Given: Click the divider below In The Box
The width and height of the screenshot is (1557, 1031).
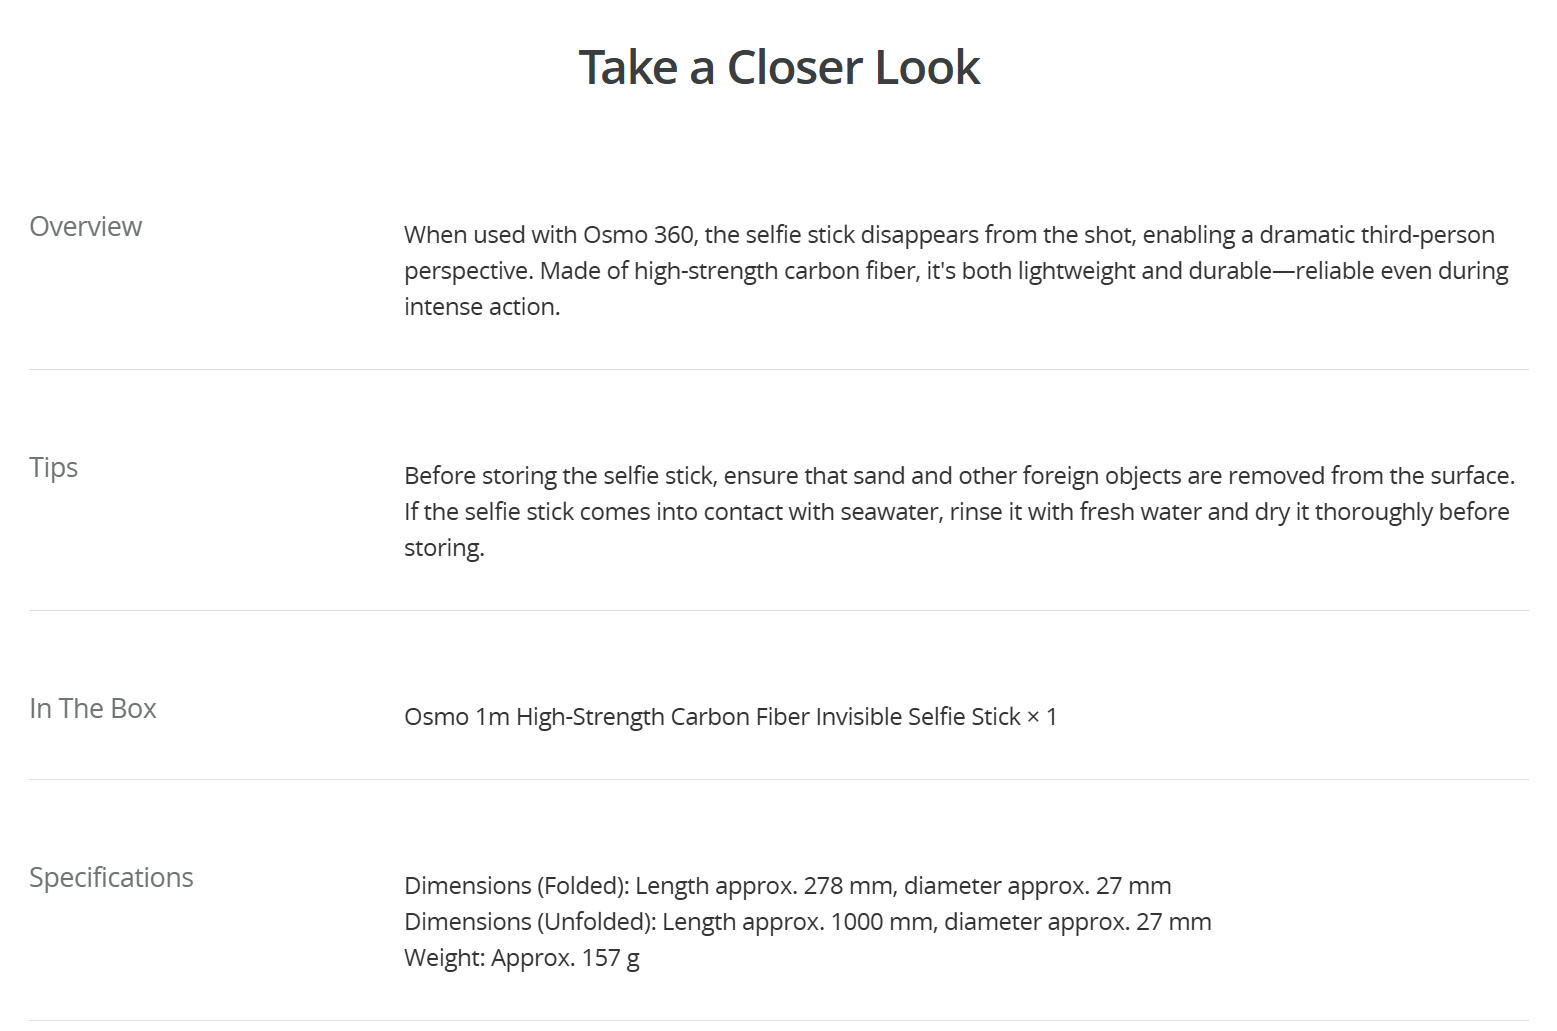Looking at the screenshot, I should (x=778, y=779).
